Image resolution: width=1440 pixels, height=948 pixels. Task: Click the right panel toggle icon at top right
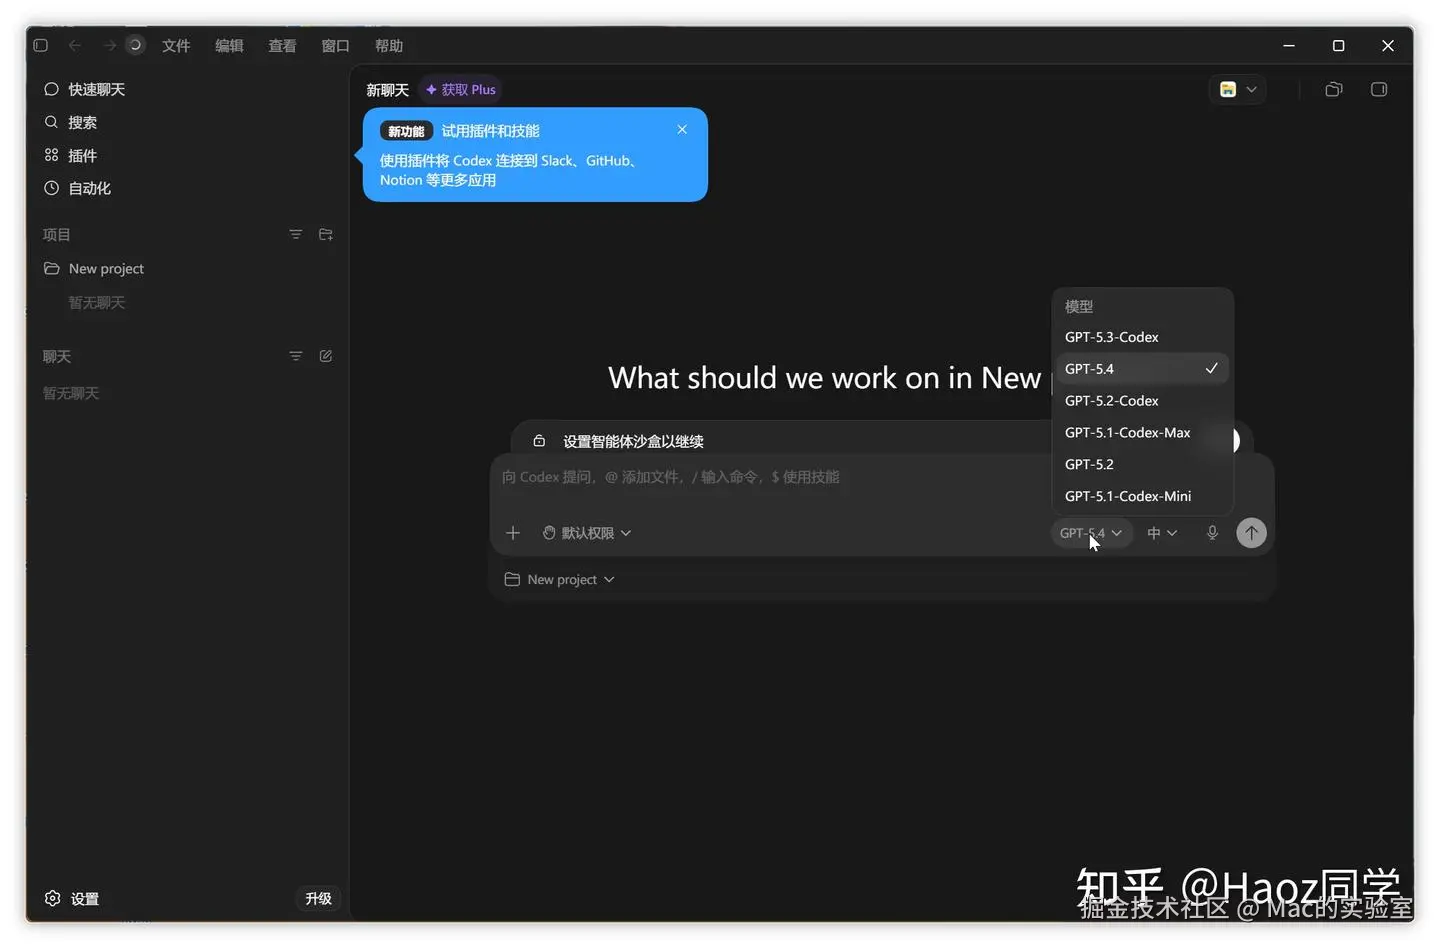pos(1379,90)
